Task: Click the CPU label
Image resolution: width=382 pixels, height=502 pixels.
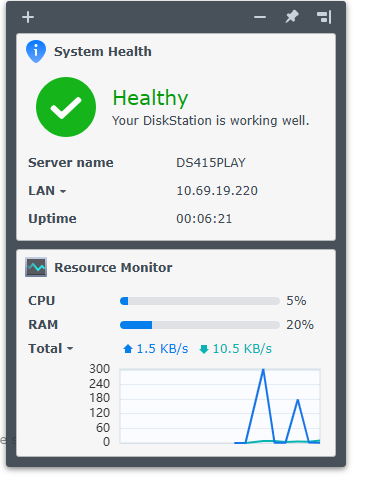Action: 42,301
